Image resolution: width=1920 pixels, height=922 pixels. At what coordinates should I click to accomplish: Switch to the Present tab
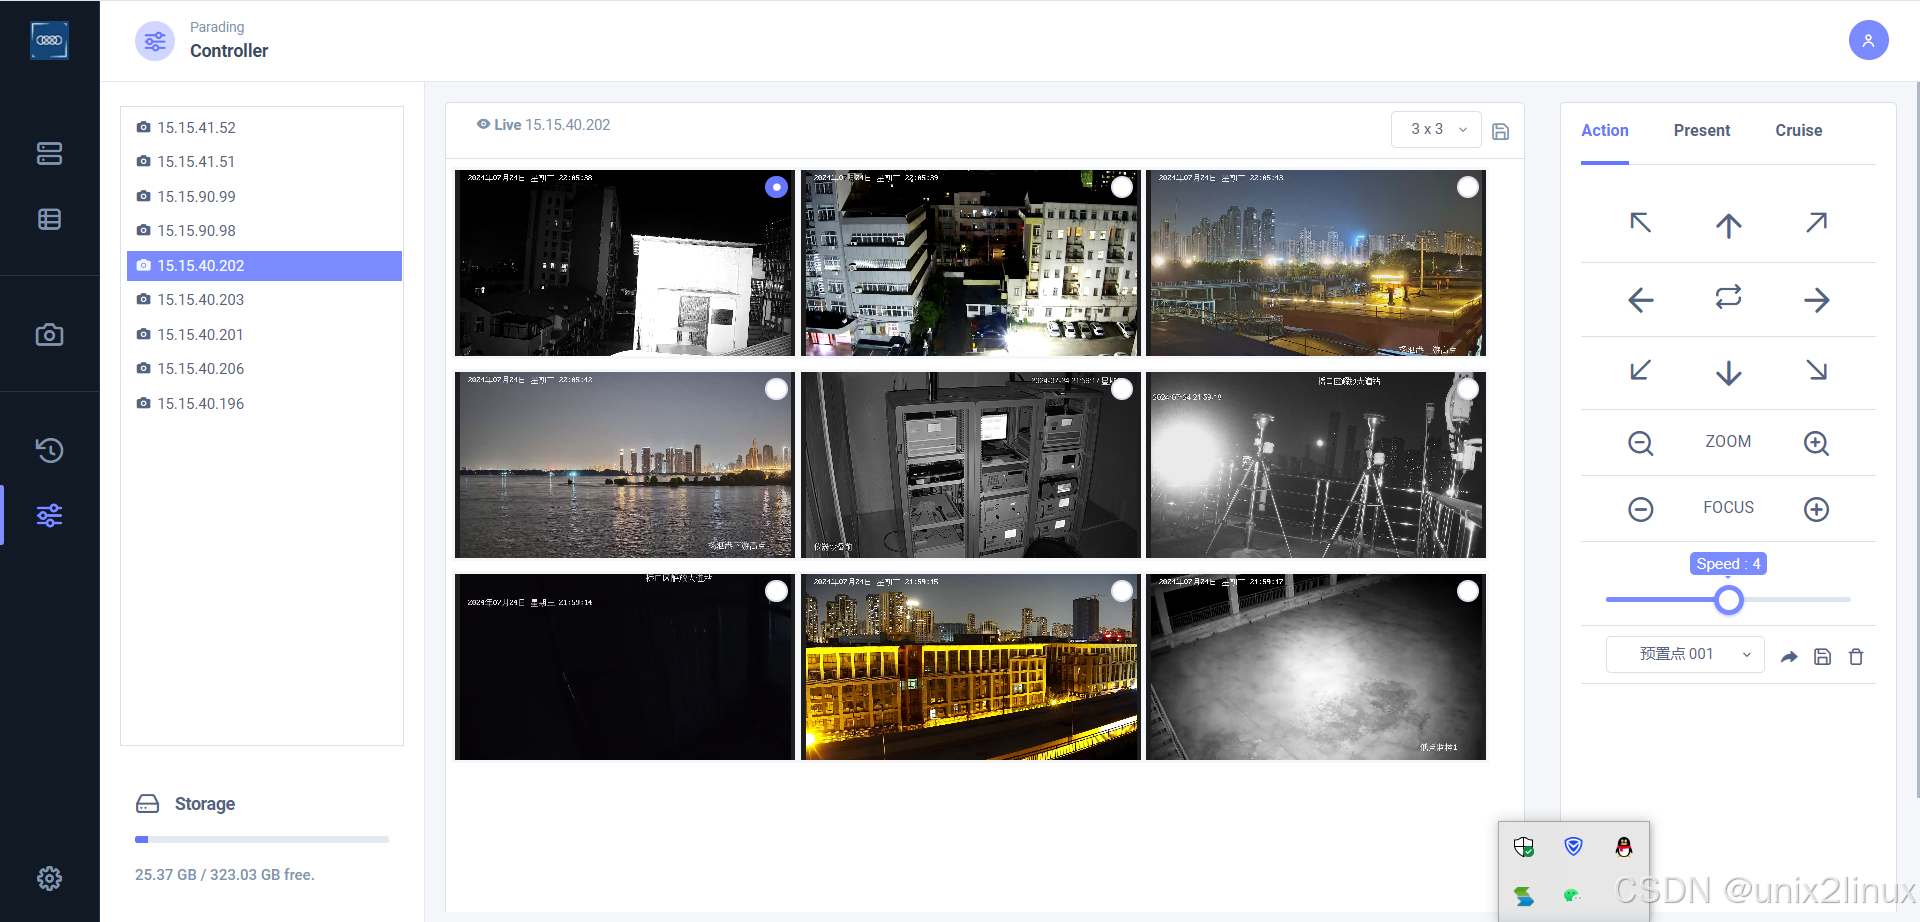click(1701, 130)
